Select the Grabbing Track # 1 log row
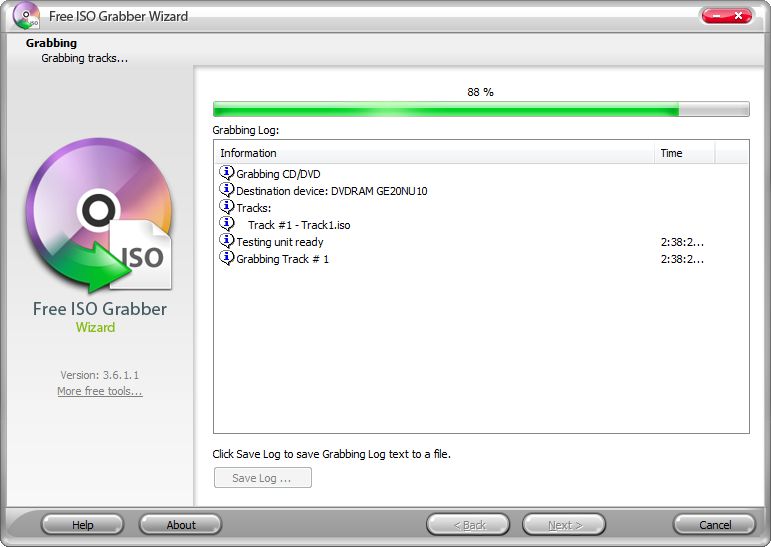Image resolution: width=771 pixels, height=547 pixels. tap(481, 259)
